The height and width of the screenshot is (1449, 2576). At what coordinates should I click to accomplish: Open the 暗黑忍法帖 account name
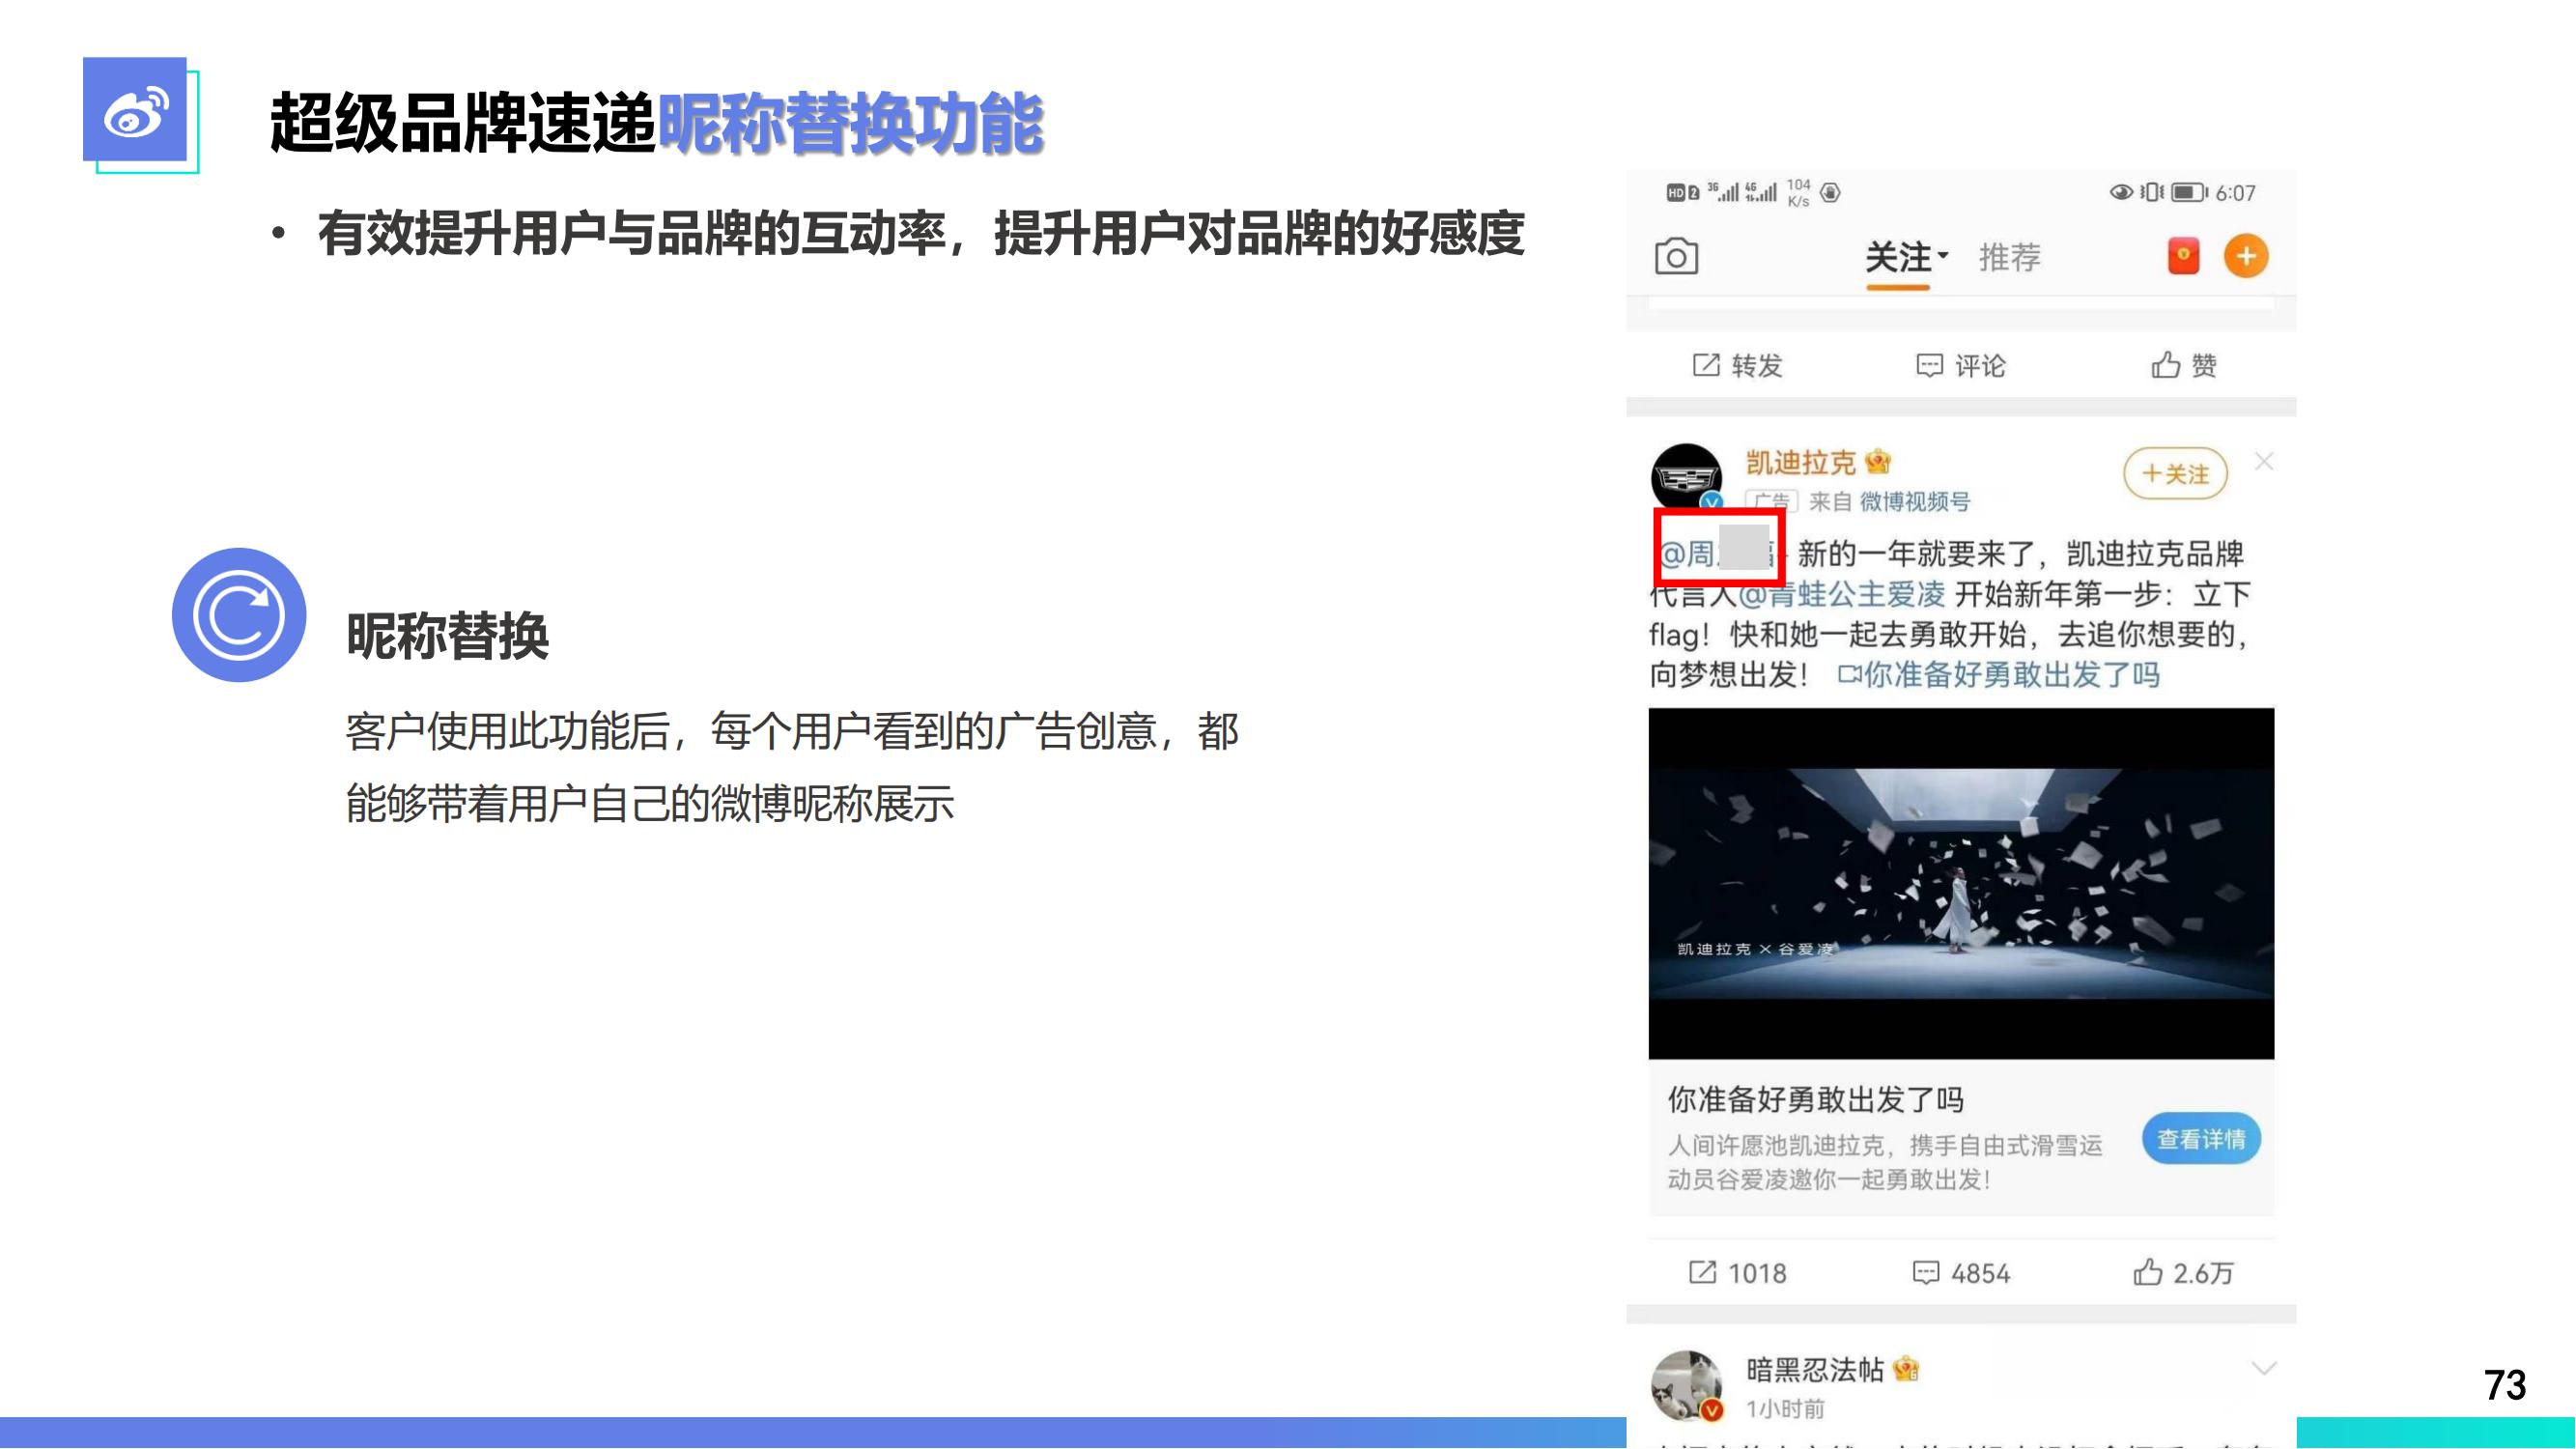(x=1814, y=1370)
